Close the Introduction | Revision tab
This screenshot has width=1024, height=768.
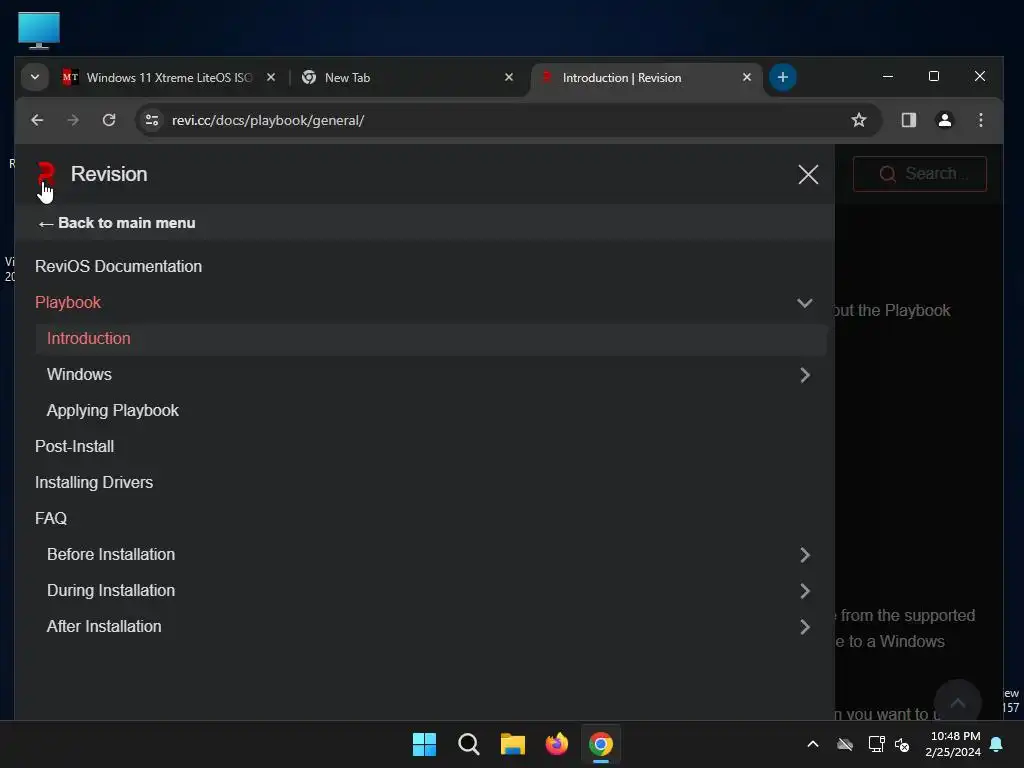[746, 78]
